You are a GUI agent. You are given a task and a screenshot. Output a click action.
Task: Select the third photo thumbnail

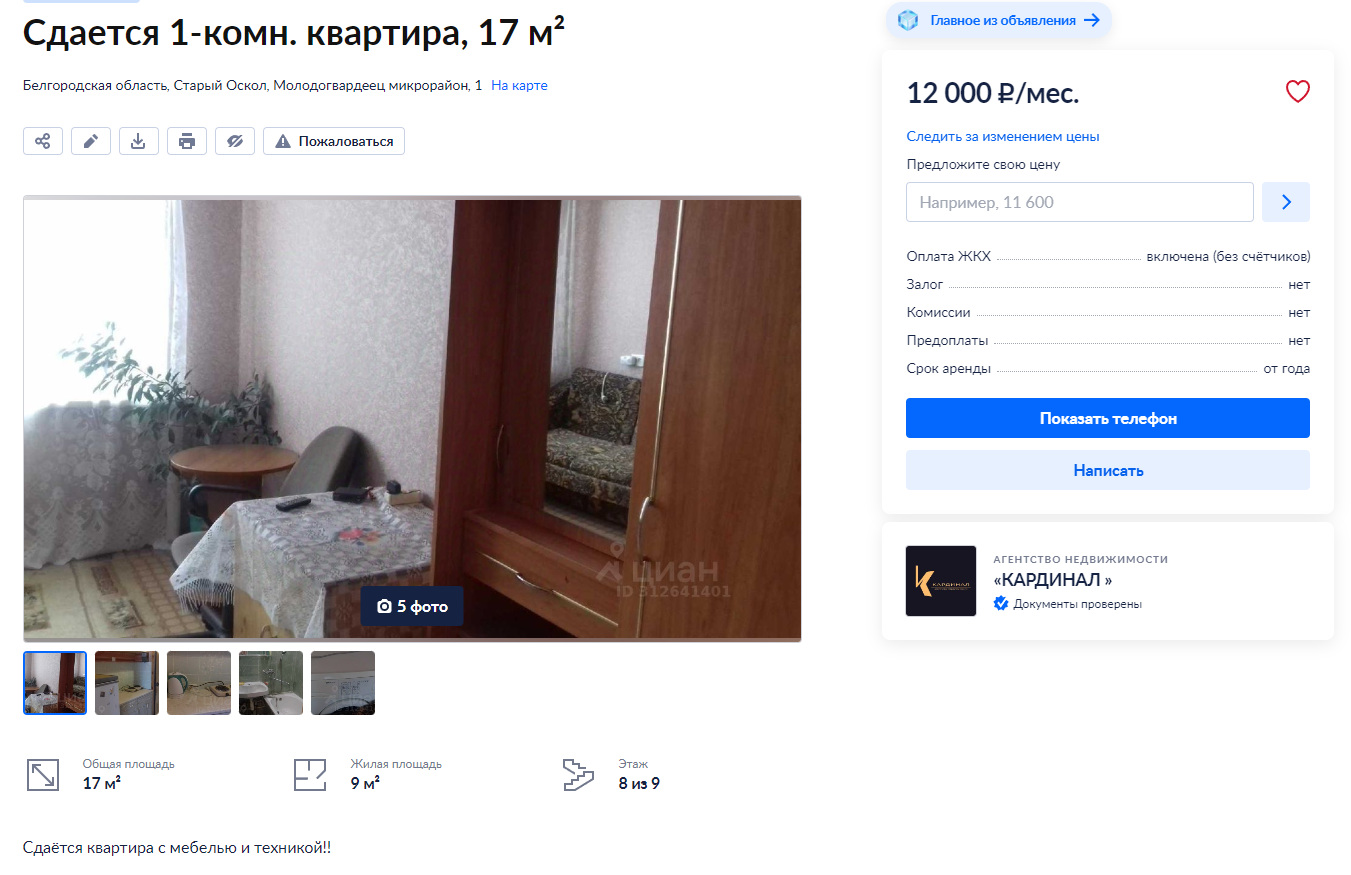[x=199, y=683]
